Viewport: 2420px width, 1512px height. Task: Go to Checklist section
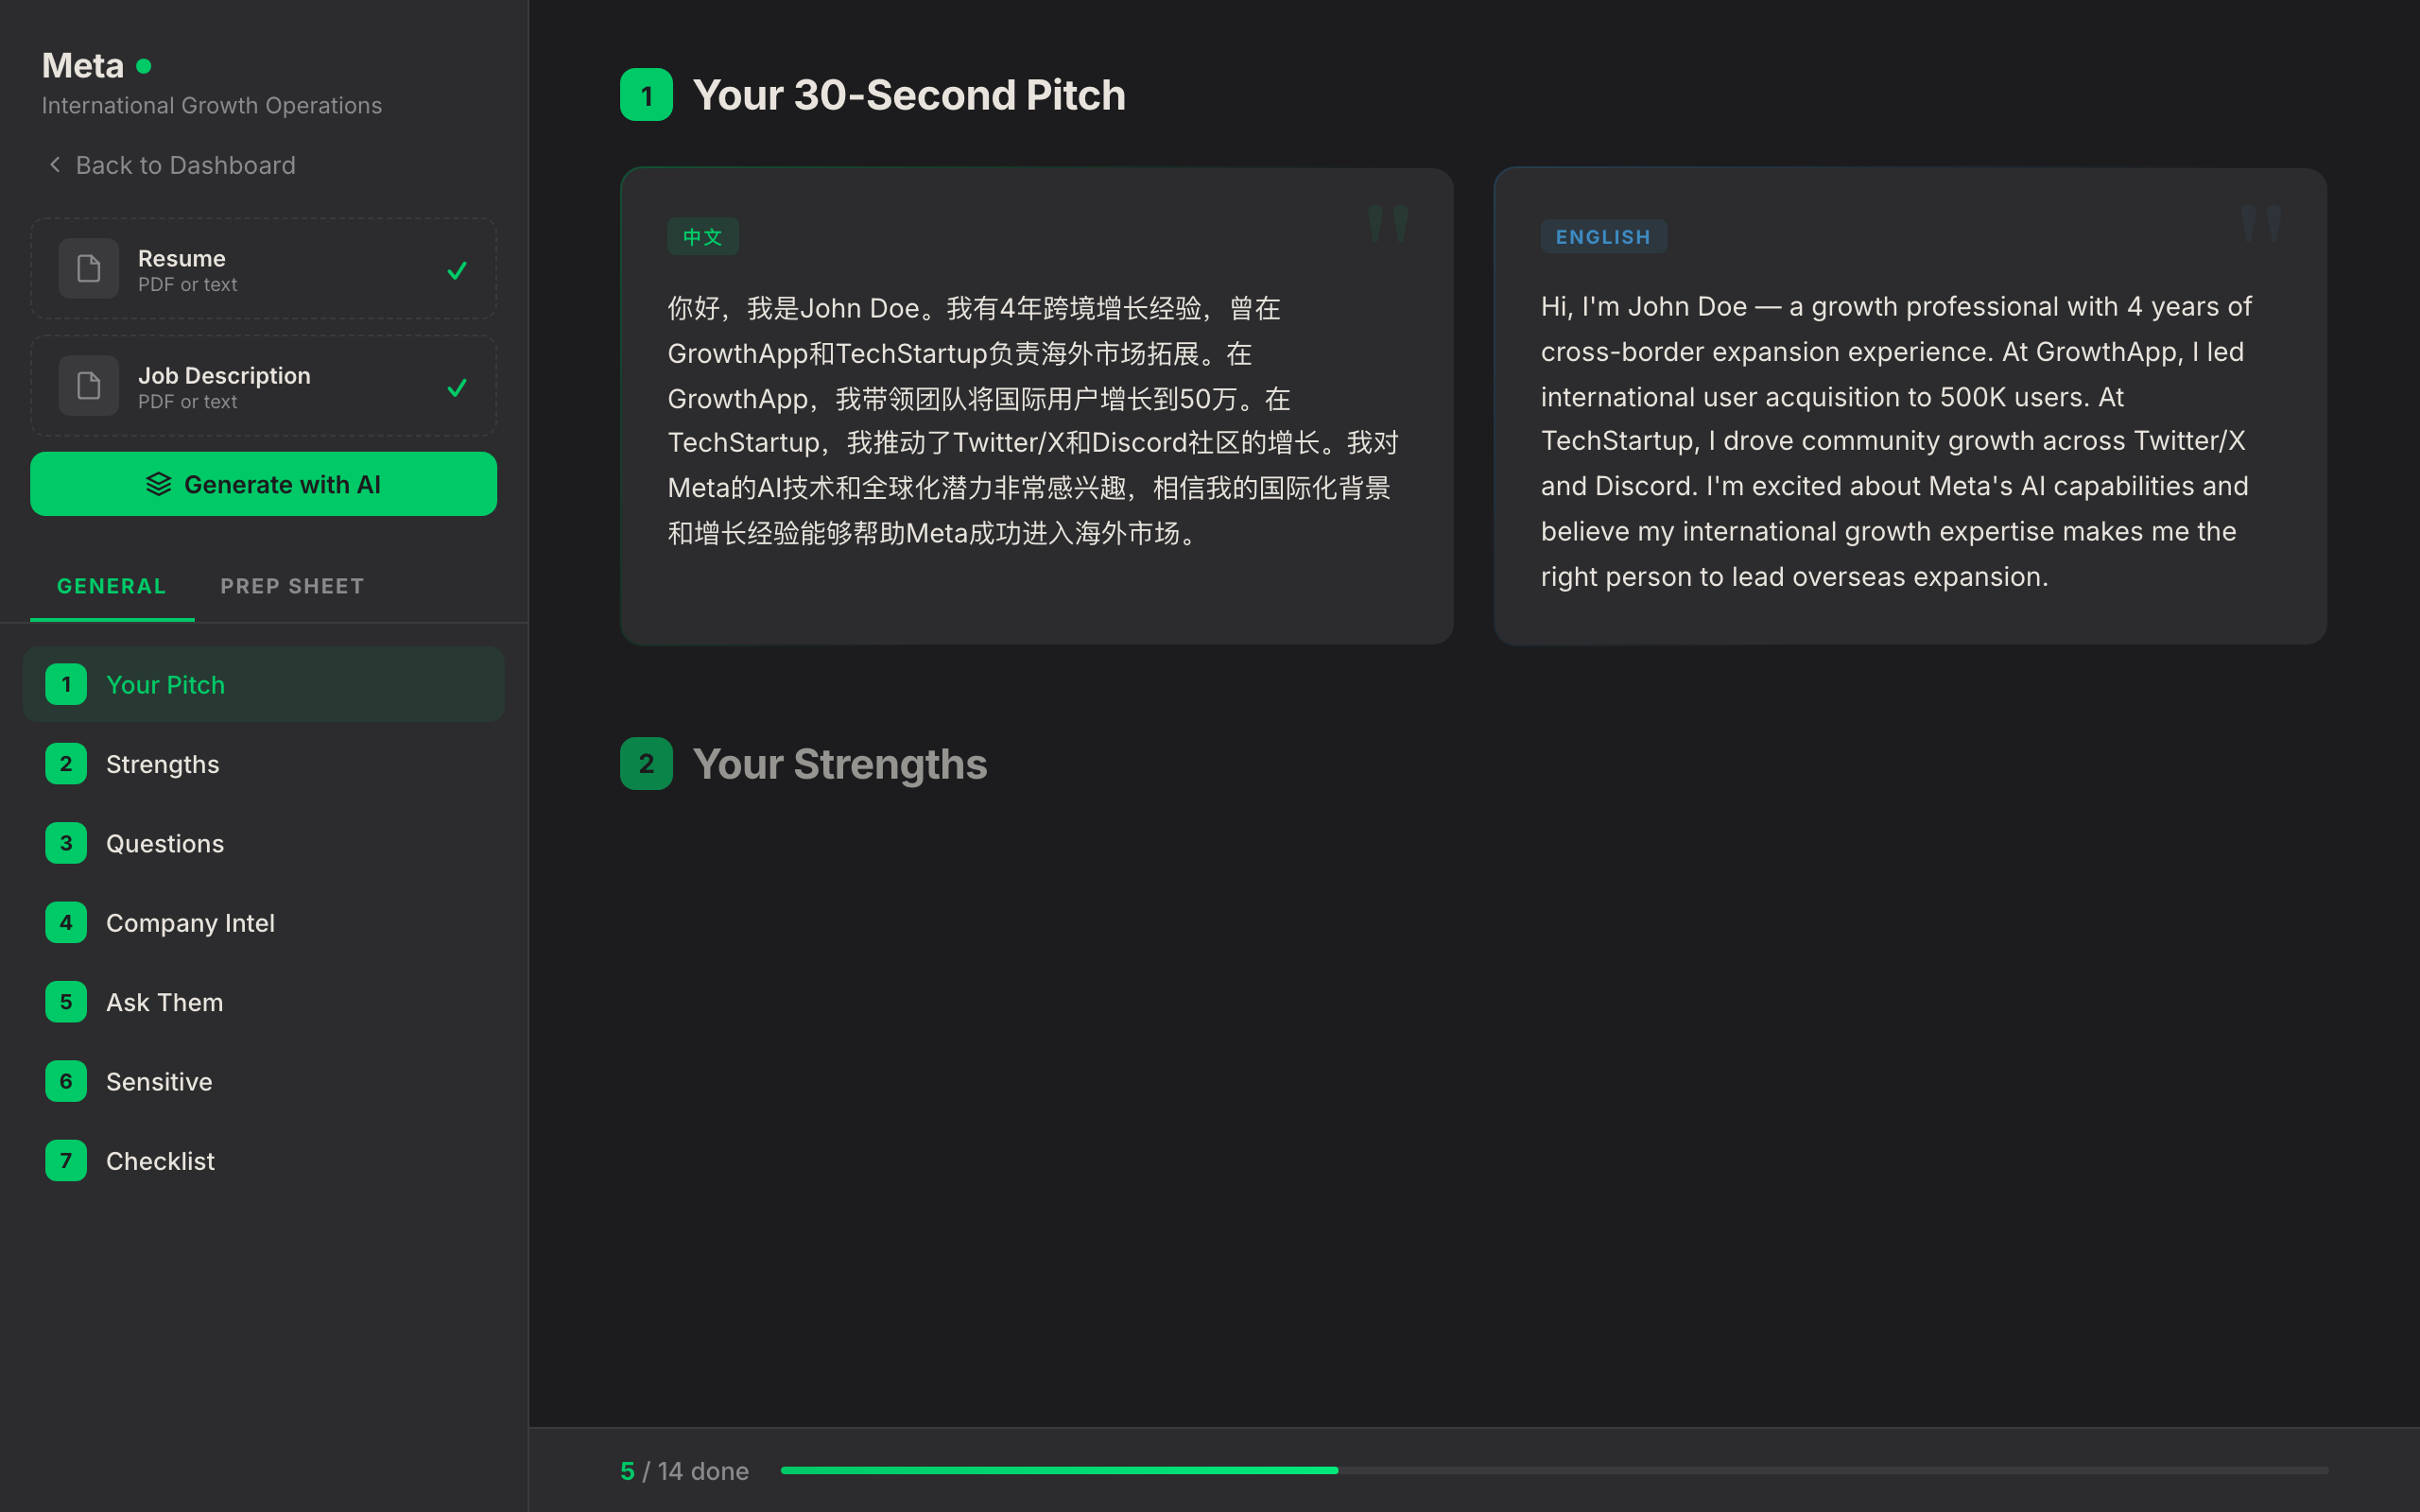pyautogui.click(x=263, y=1160)
